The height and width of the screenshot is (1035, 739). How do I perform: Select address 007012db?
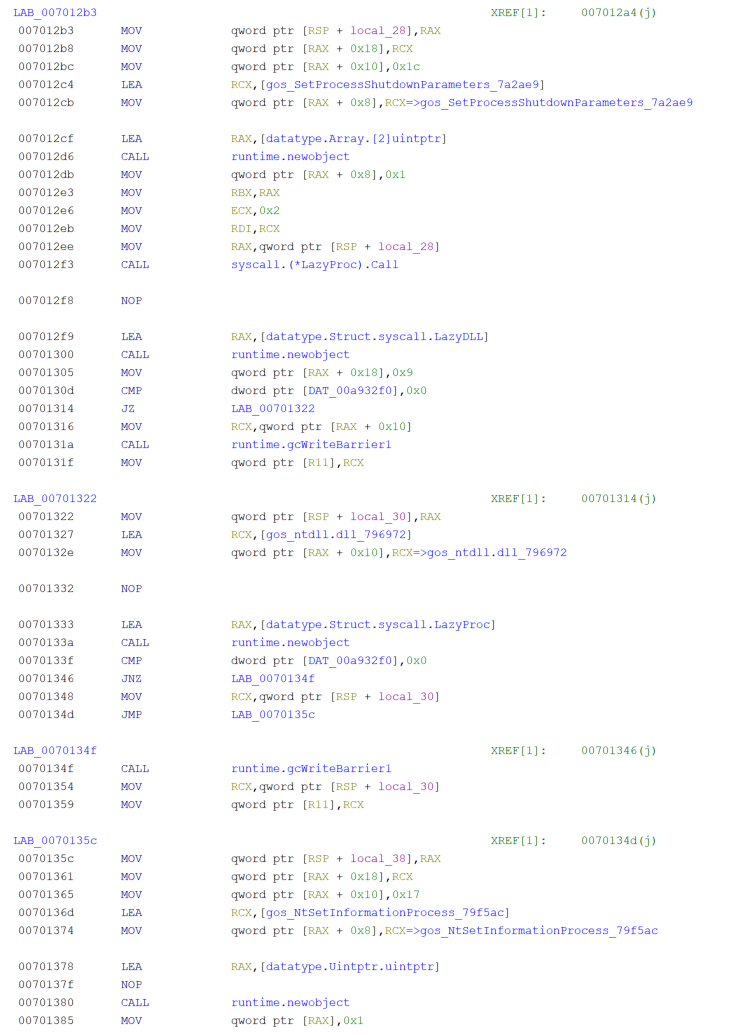pyautogui.click(x=46, y=174)
